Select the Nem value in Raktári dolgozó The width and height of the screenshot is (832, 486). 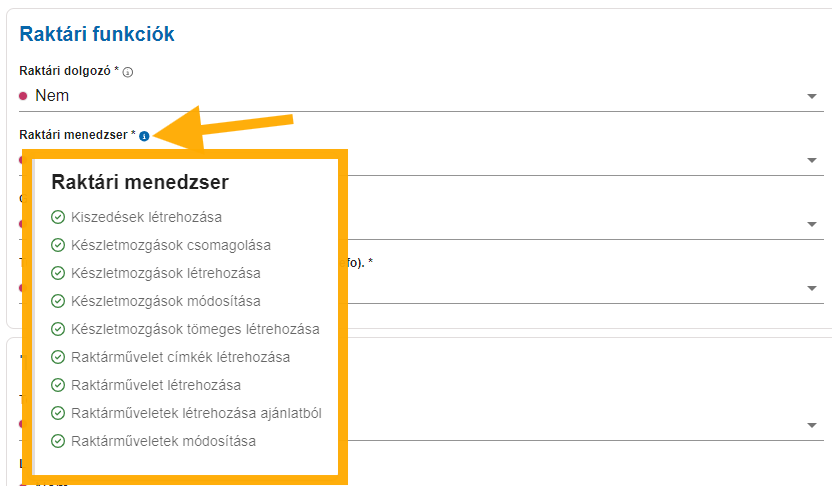[52, 96]
